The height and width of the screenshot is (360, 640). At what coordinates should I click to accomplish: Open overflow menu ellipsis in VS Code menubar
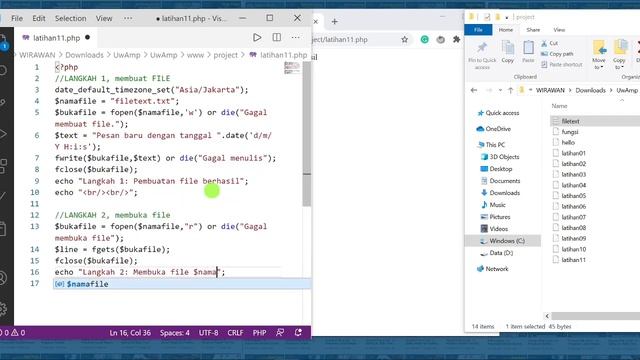click(128, 18)
